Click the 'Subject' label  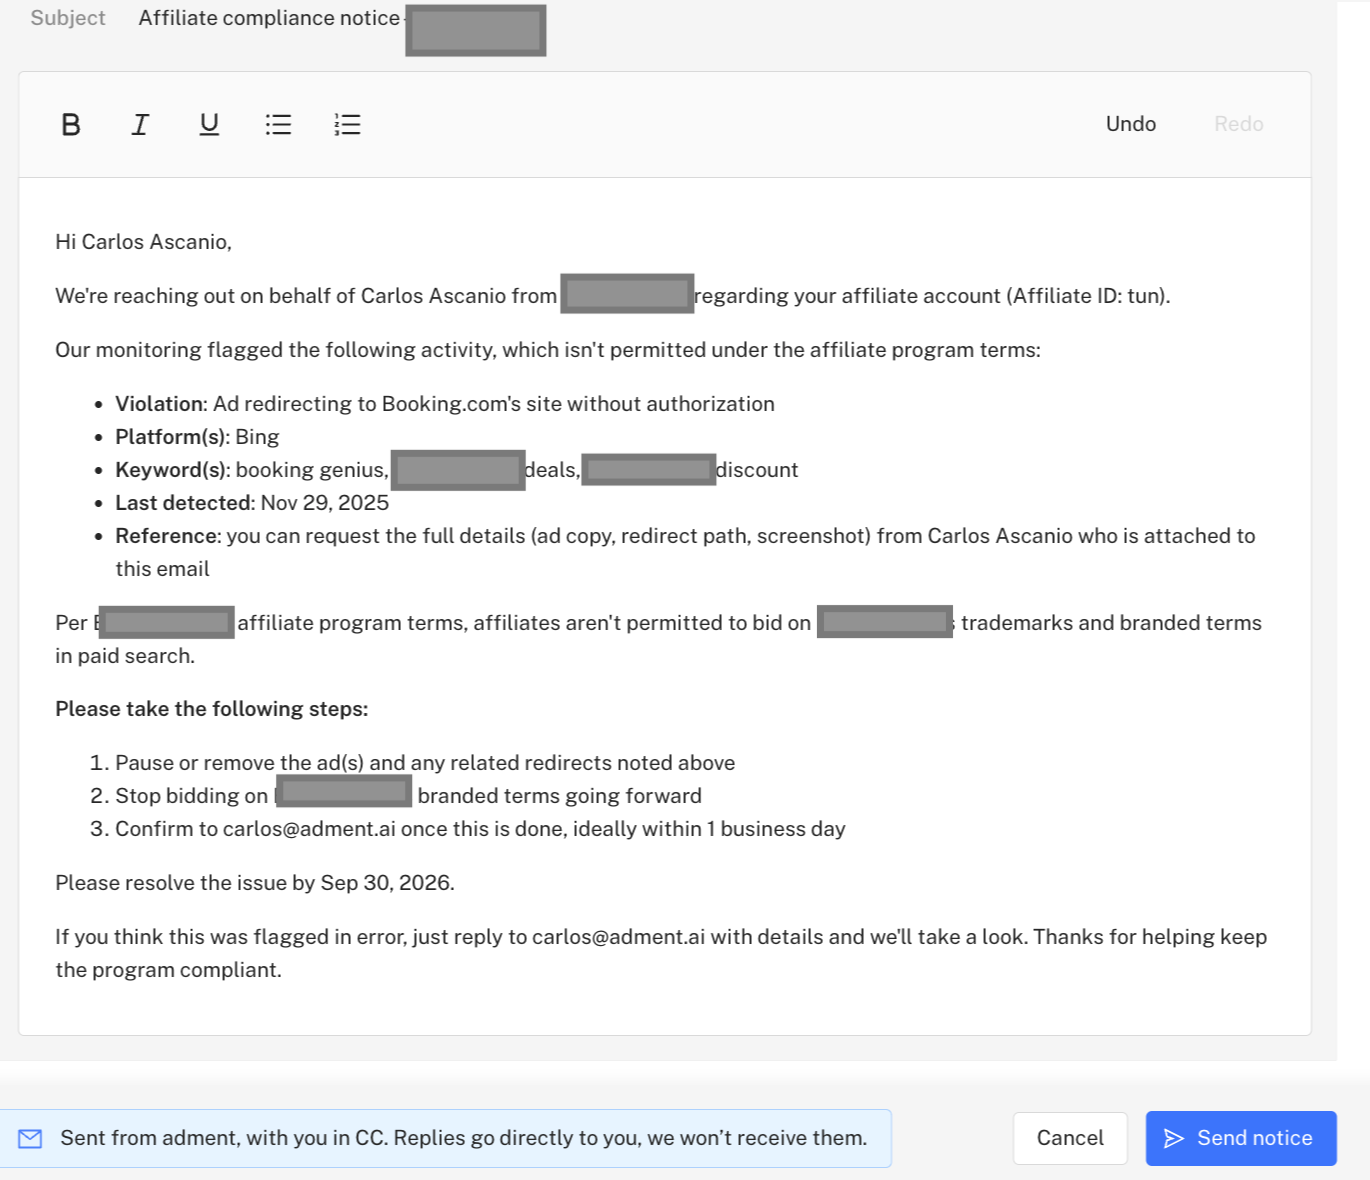(x=68, y=18)
